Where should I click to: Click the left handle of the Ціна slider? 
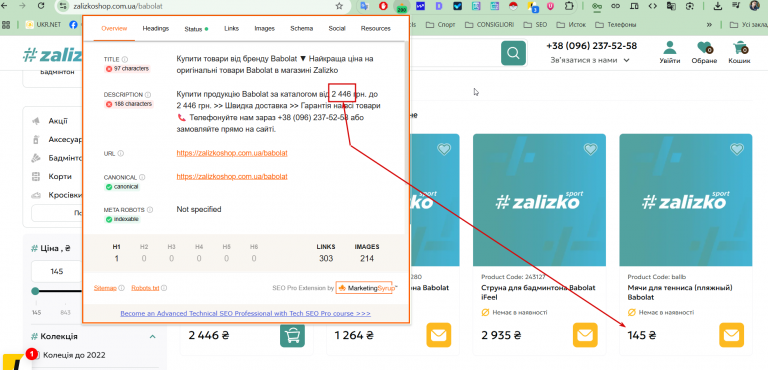pyautogui.click(x=35, y=291)
